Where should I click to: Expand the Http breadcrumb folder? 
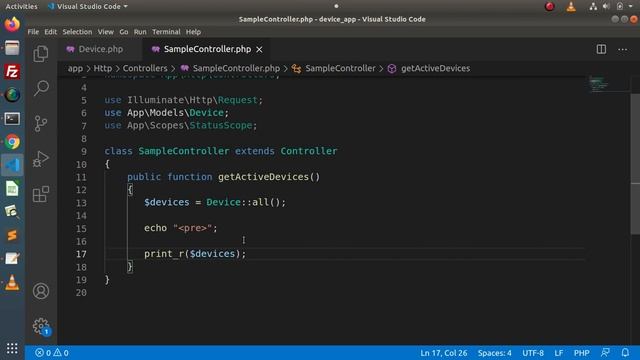click(x=102, y=69)
